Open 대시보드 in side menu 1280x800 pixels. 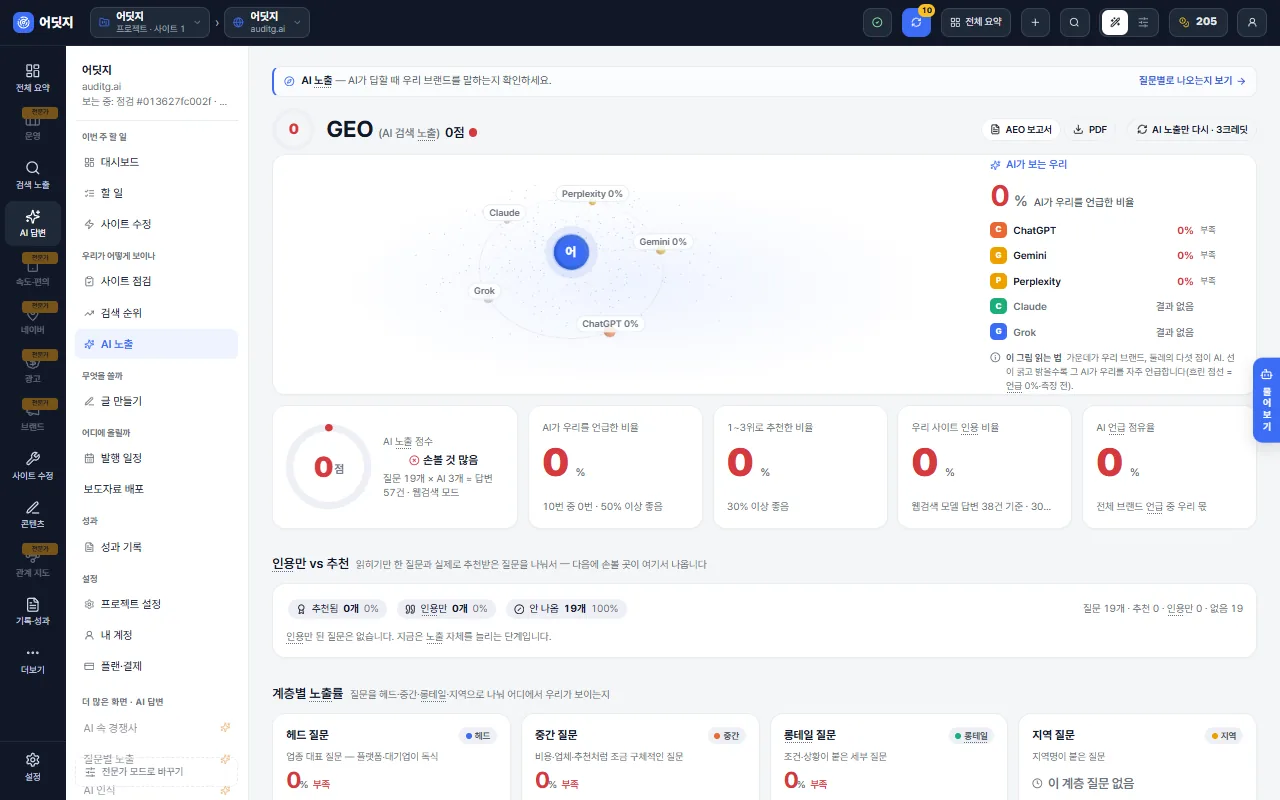tap(156, 161)
